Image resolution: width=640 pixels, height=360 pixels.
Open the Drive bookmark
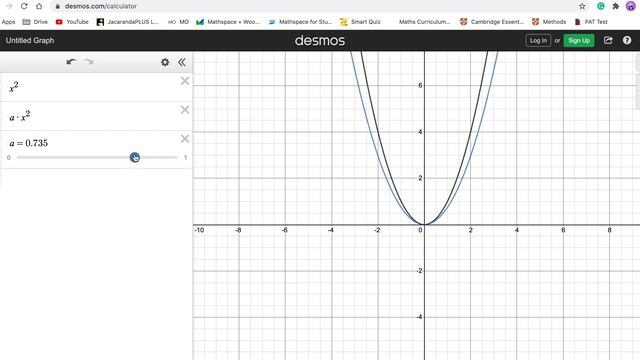[35, 22]
